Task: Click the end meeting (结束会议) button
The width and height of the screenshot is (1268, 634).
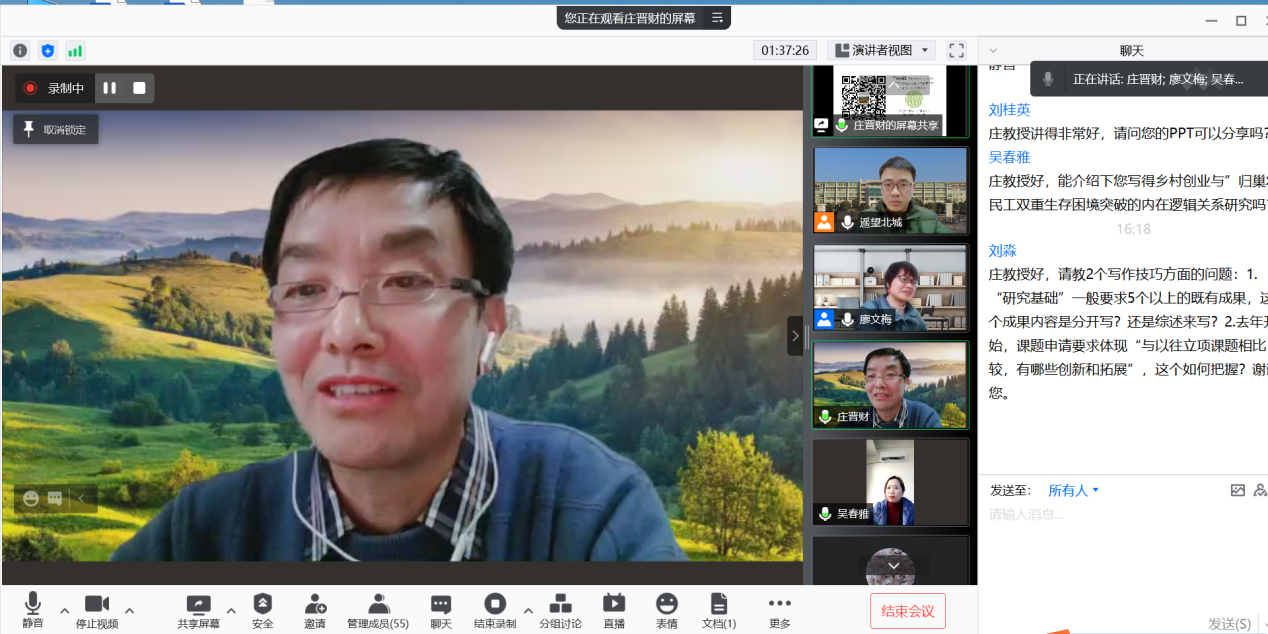Action: 907,611
